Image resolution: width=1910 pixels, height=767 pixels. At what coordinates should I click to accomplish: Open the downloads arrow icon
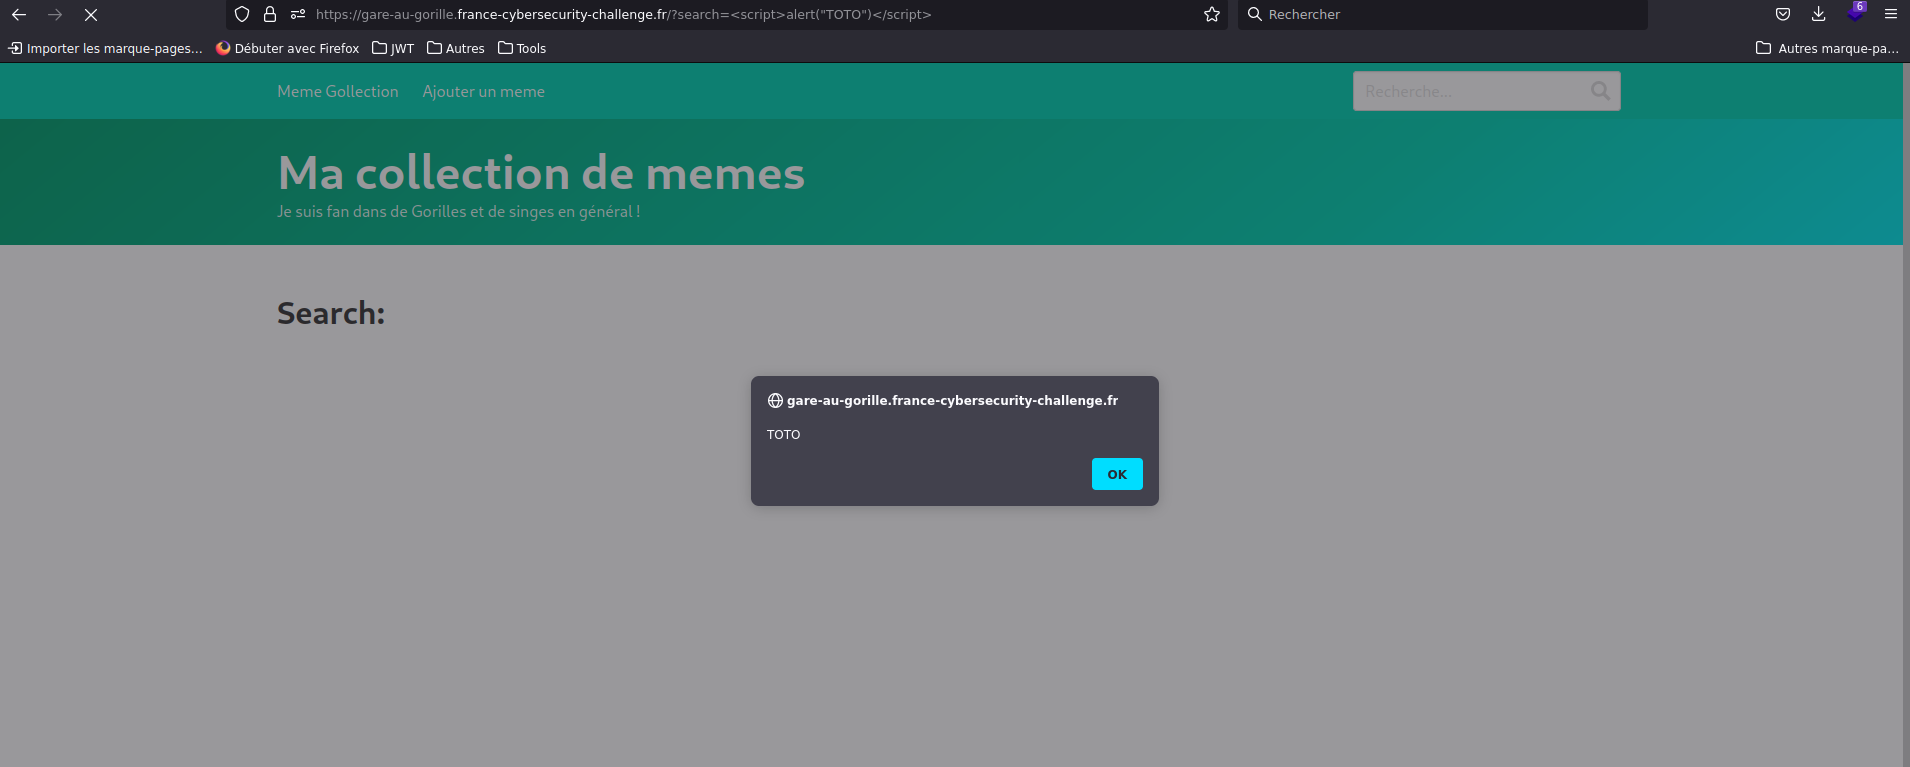tap(1819, 15)
